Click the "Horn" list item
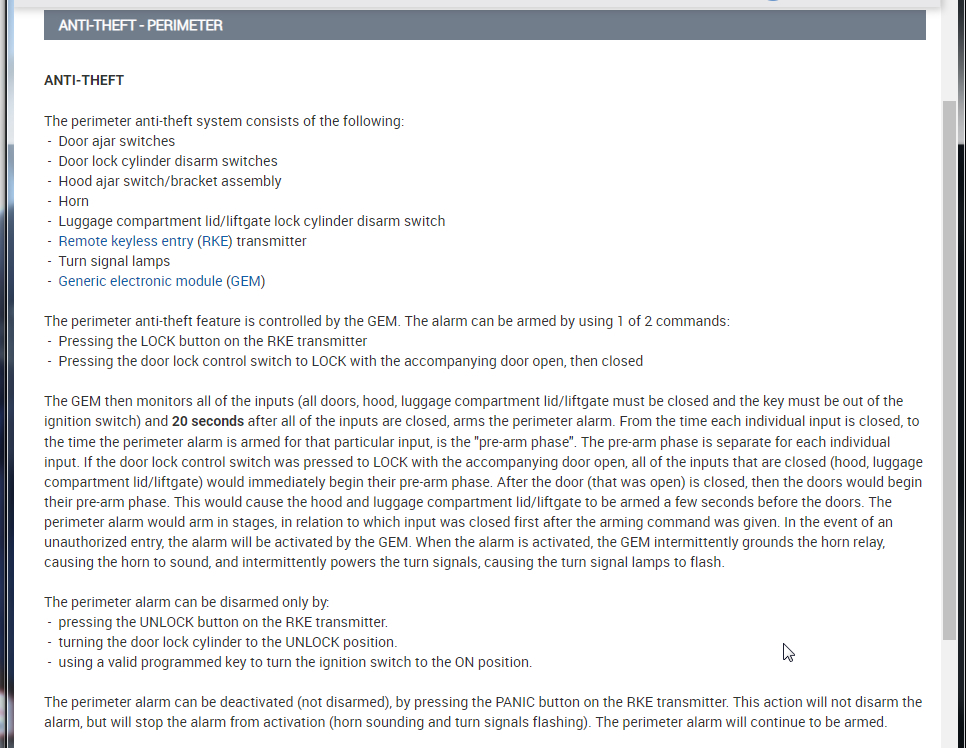Screen dimensions: 966x748 (x=73, y=201)
